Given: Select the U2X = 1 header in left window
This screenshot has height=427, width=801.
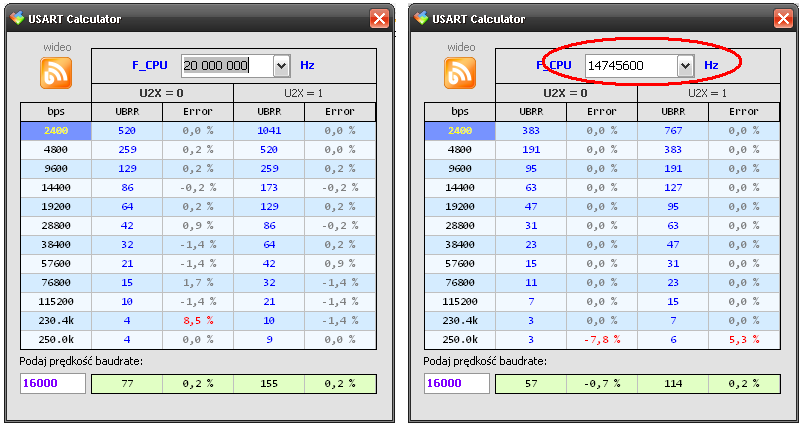Looking at the screenshot, I should tap(305, 93).
